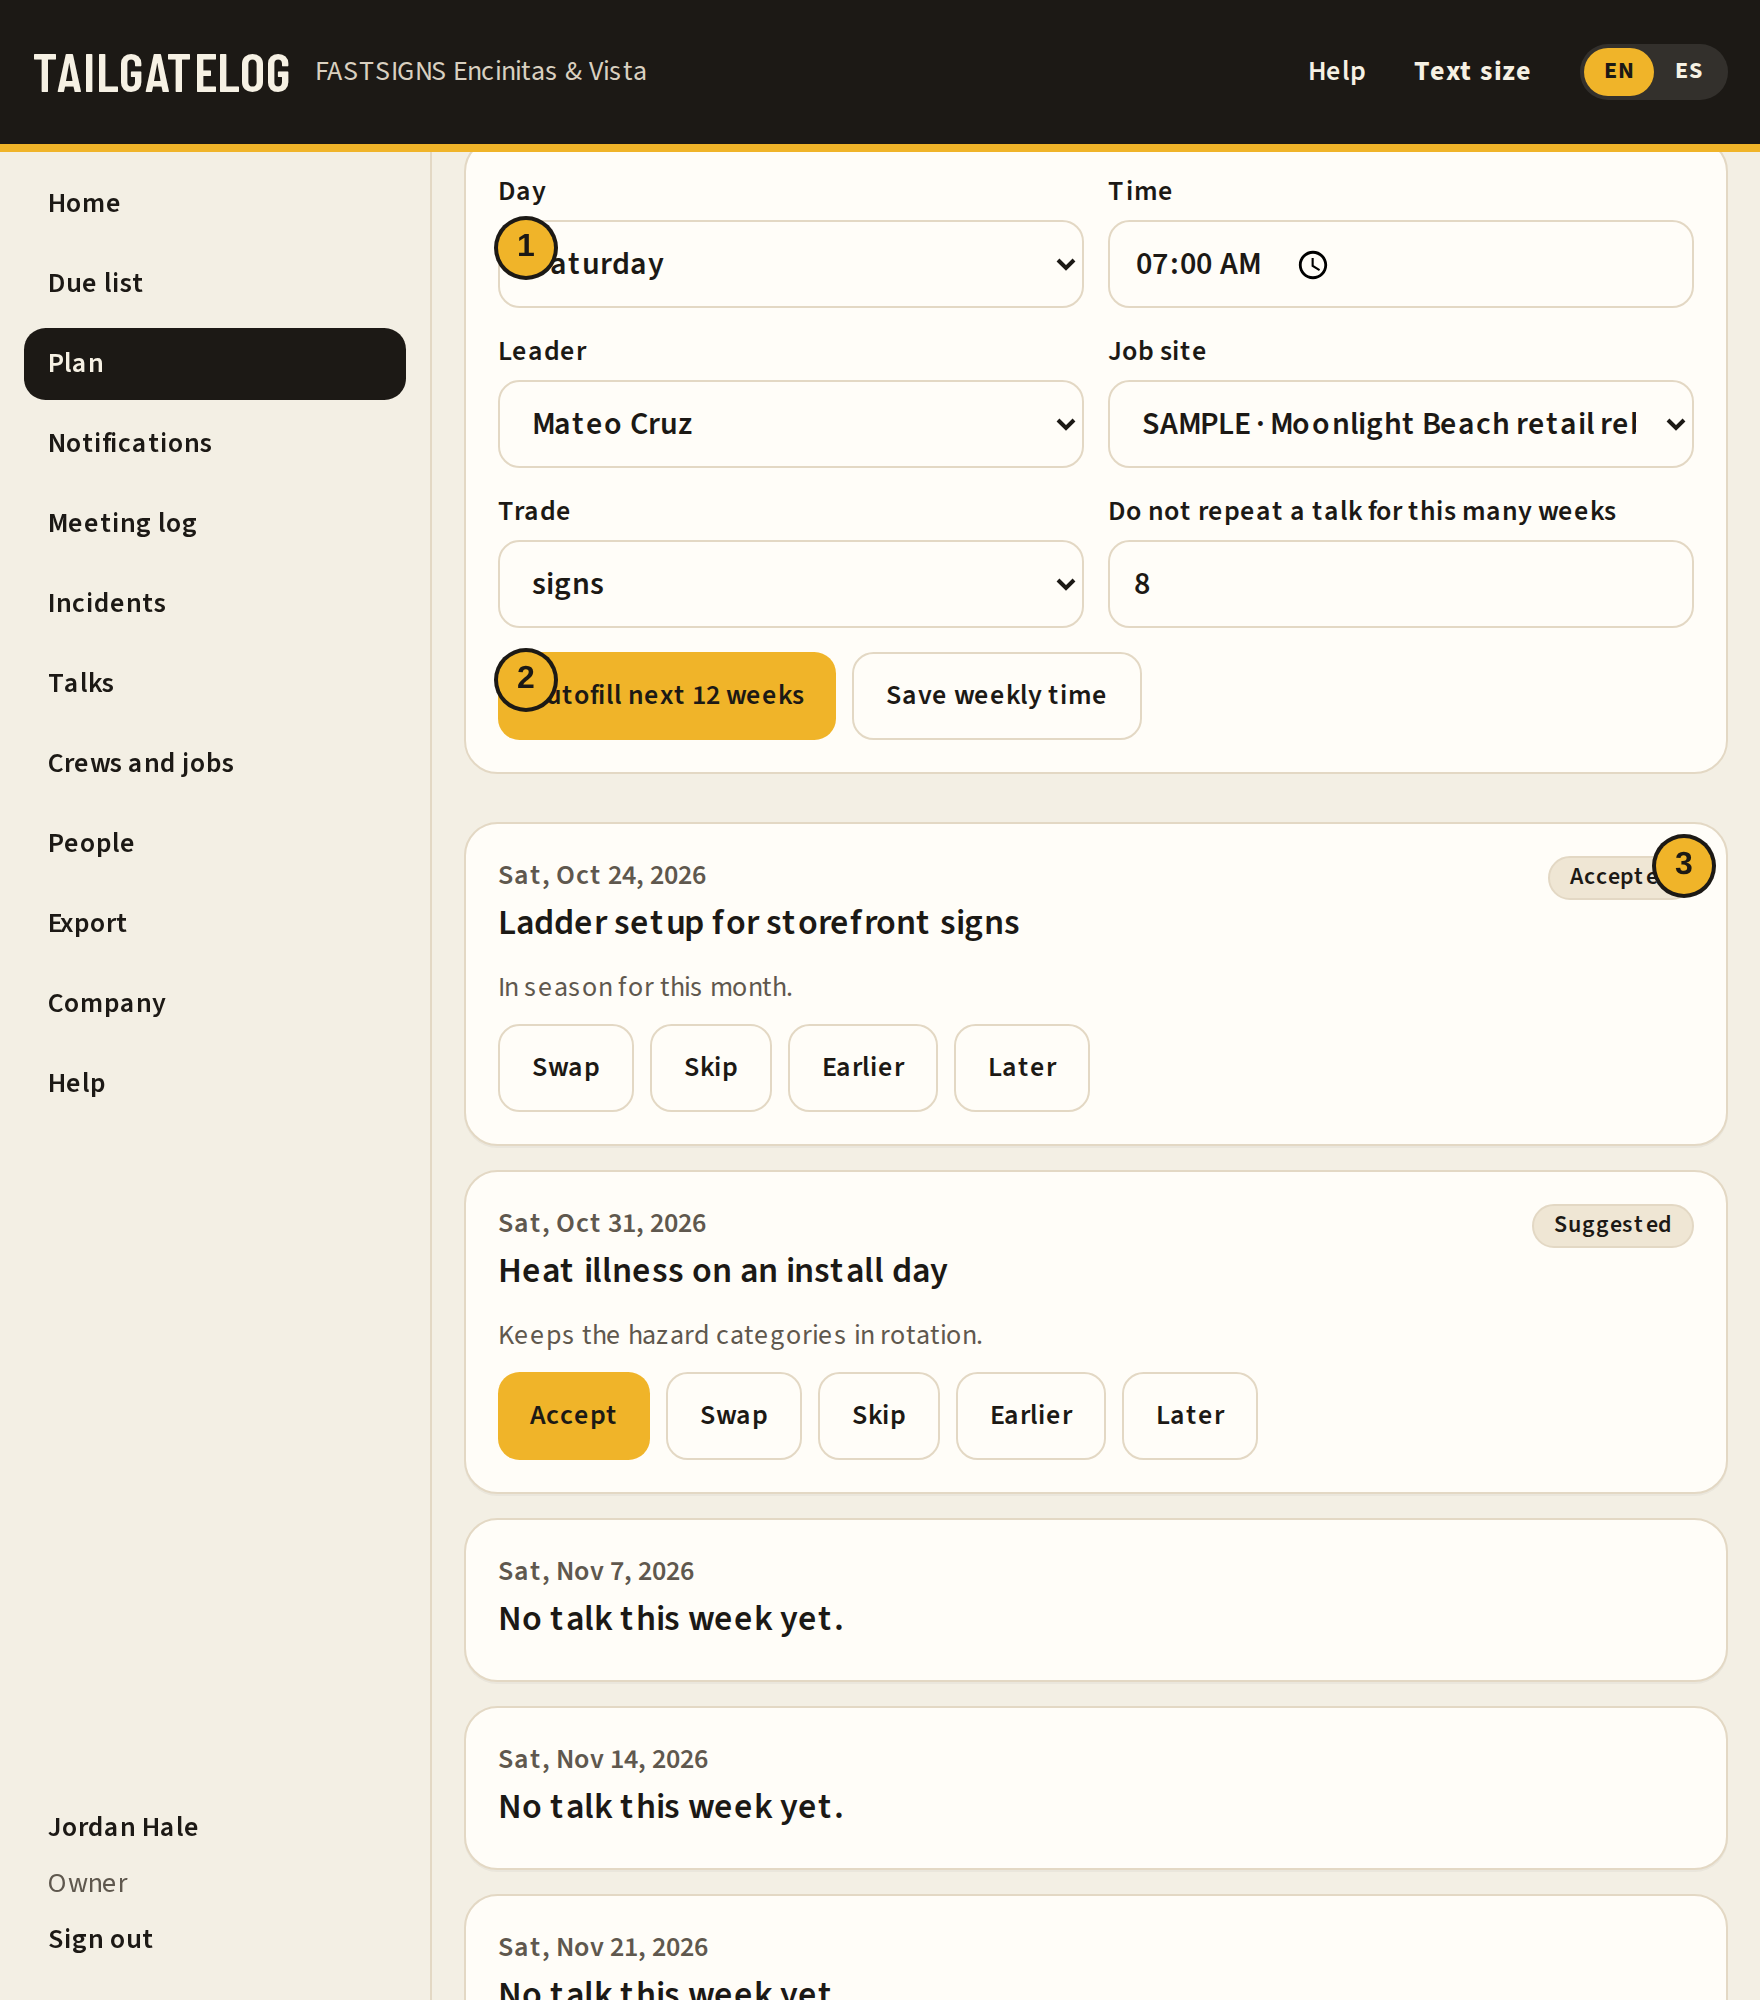The width and height of the screenshot is (1760, 2000).
Task: Click Sat, Nov 7, 2026 date text
Action: pos(596,1571)
